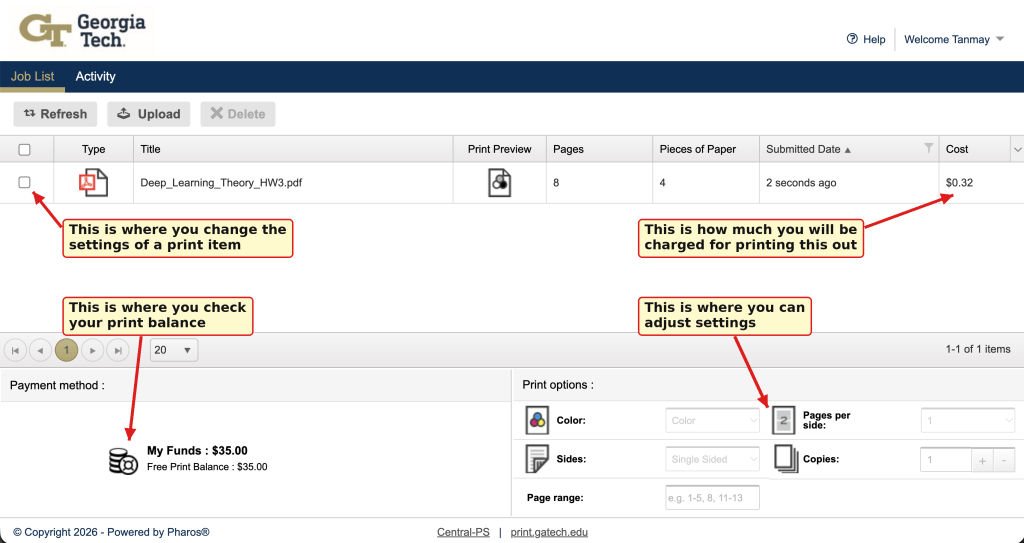Click the Refresh button
Screen dimensions: 1024x543
pyautogui.click(x=56, y=114)
